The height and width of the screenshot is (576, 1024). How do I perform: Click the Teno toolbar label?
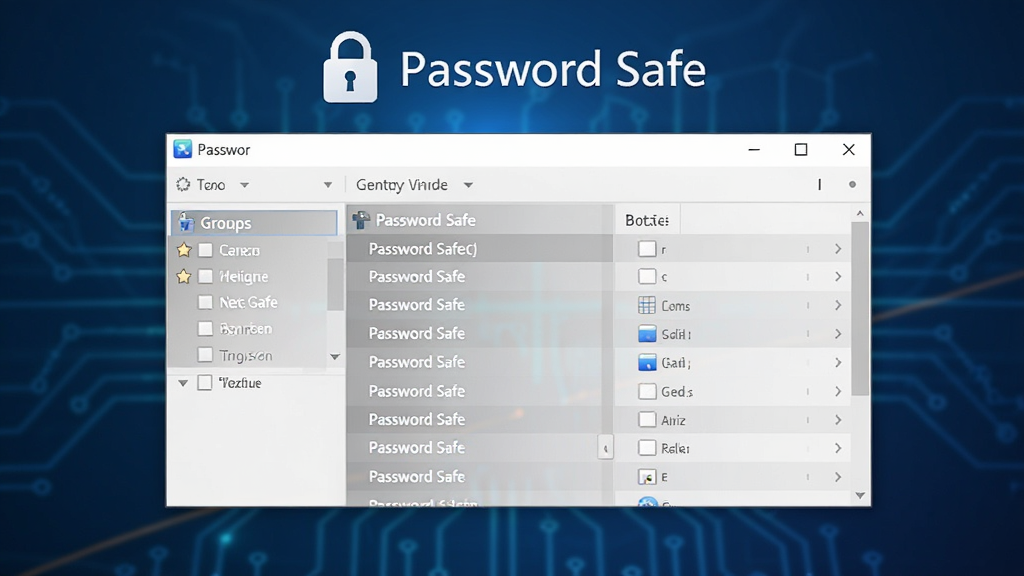tap(211, 185)
